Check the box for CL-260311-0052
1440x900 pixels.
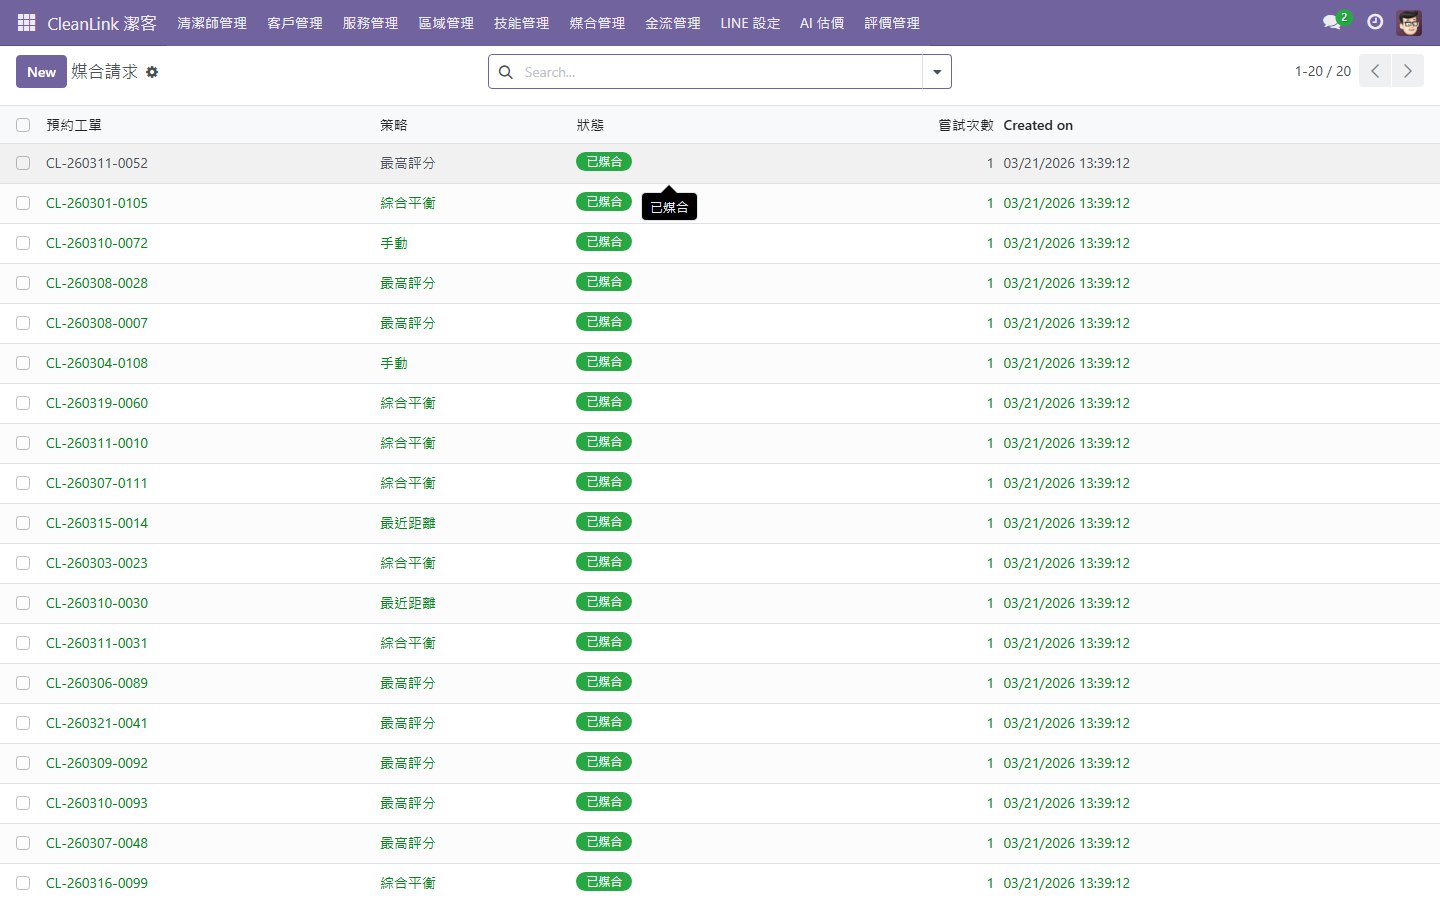(23, 163)
